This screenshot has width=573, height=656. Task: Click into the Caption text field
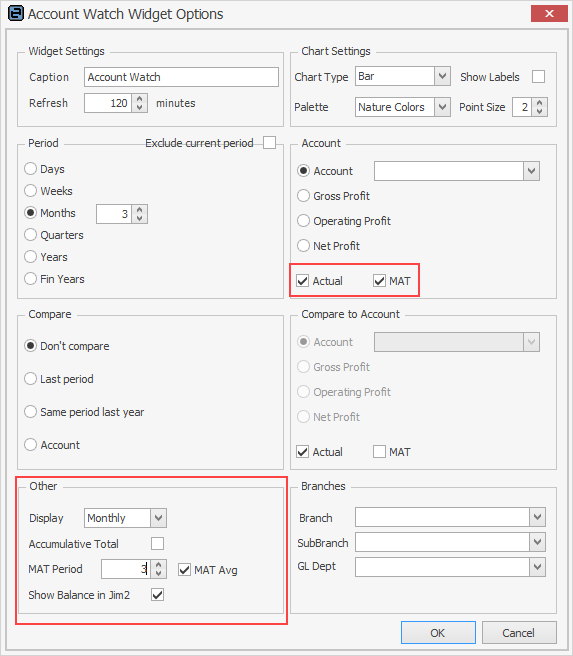(x=181, y=77)
